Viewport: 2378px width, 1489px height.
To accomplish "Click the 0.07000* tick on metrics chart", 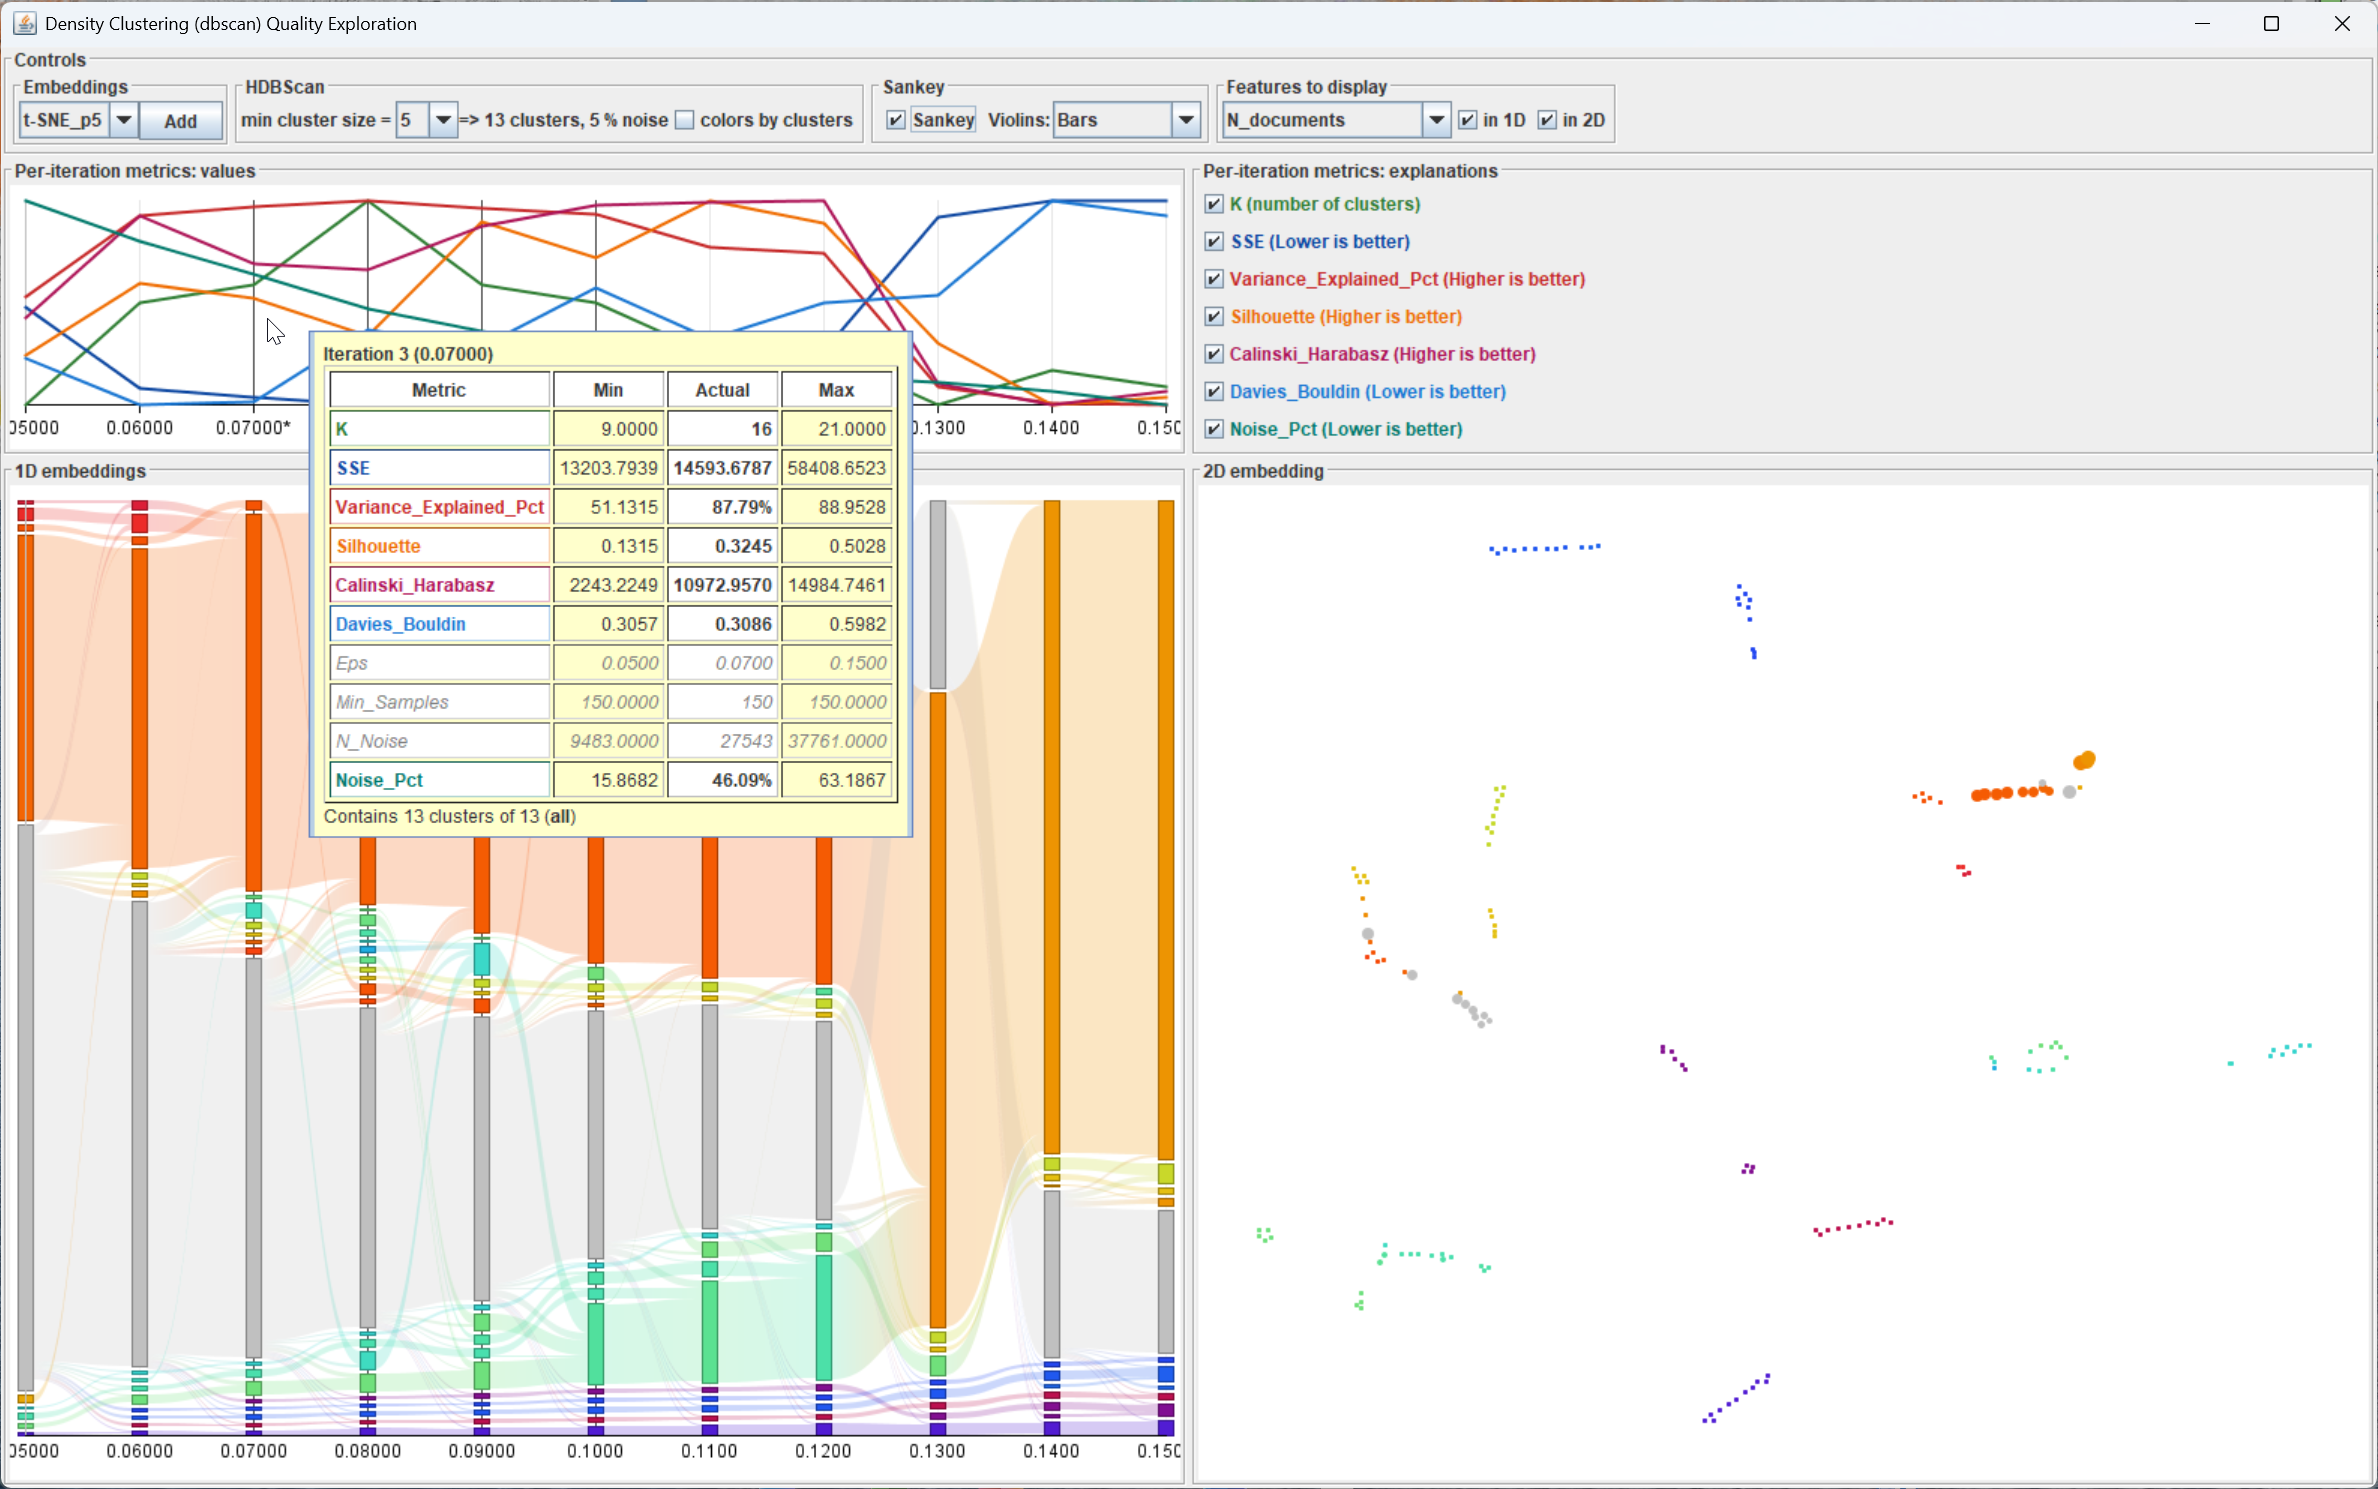I will click(x=253, y=428).
